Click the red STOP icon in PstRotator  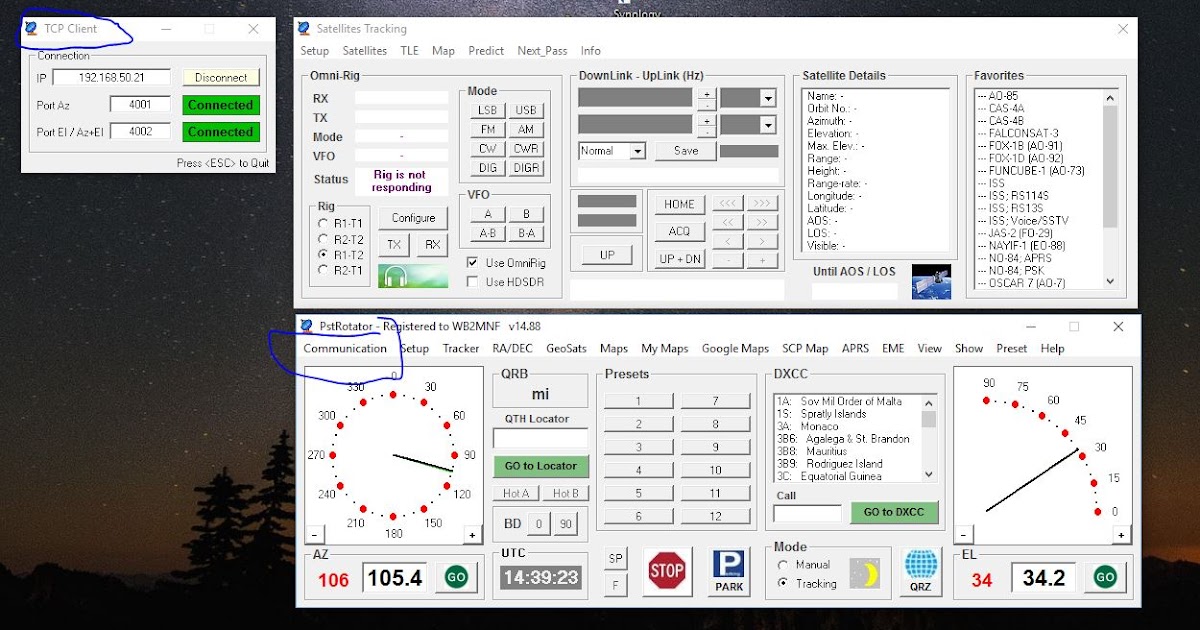(x=666, y=572)
